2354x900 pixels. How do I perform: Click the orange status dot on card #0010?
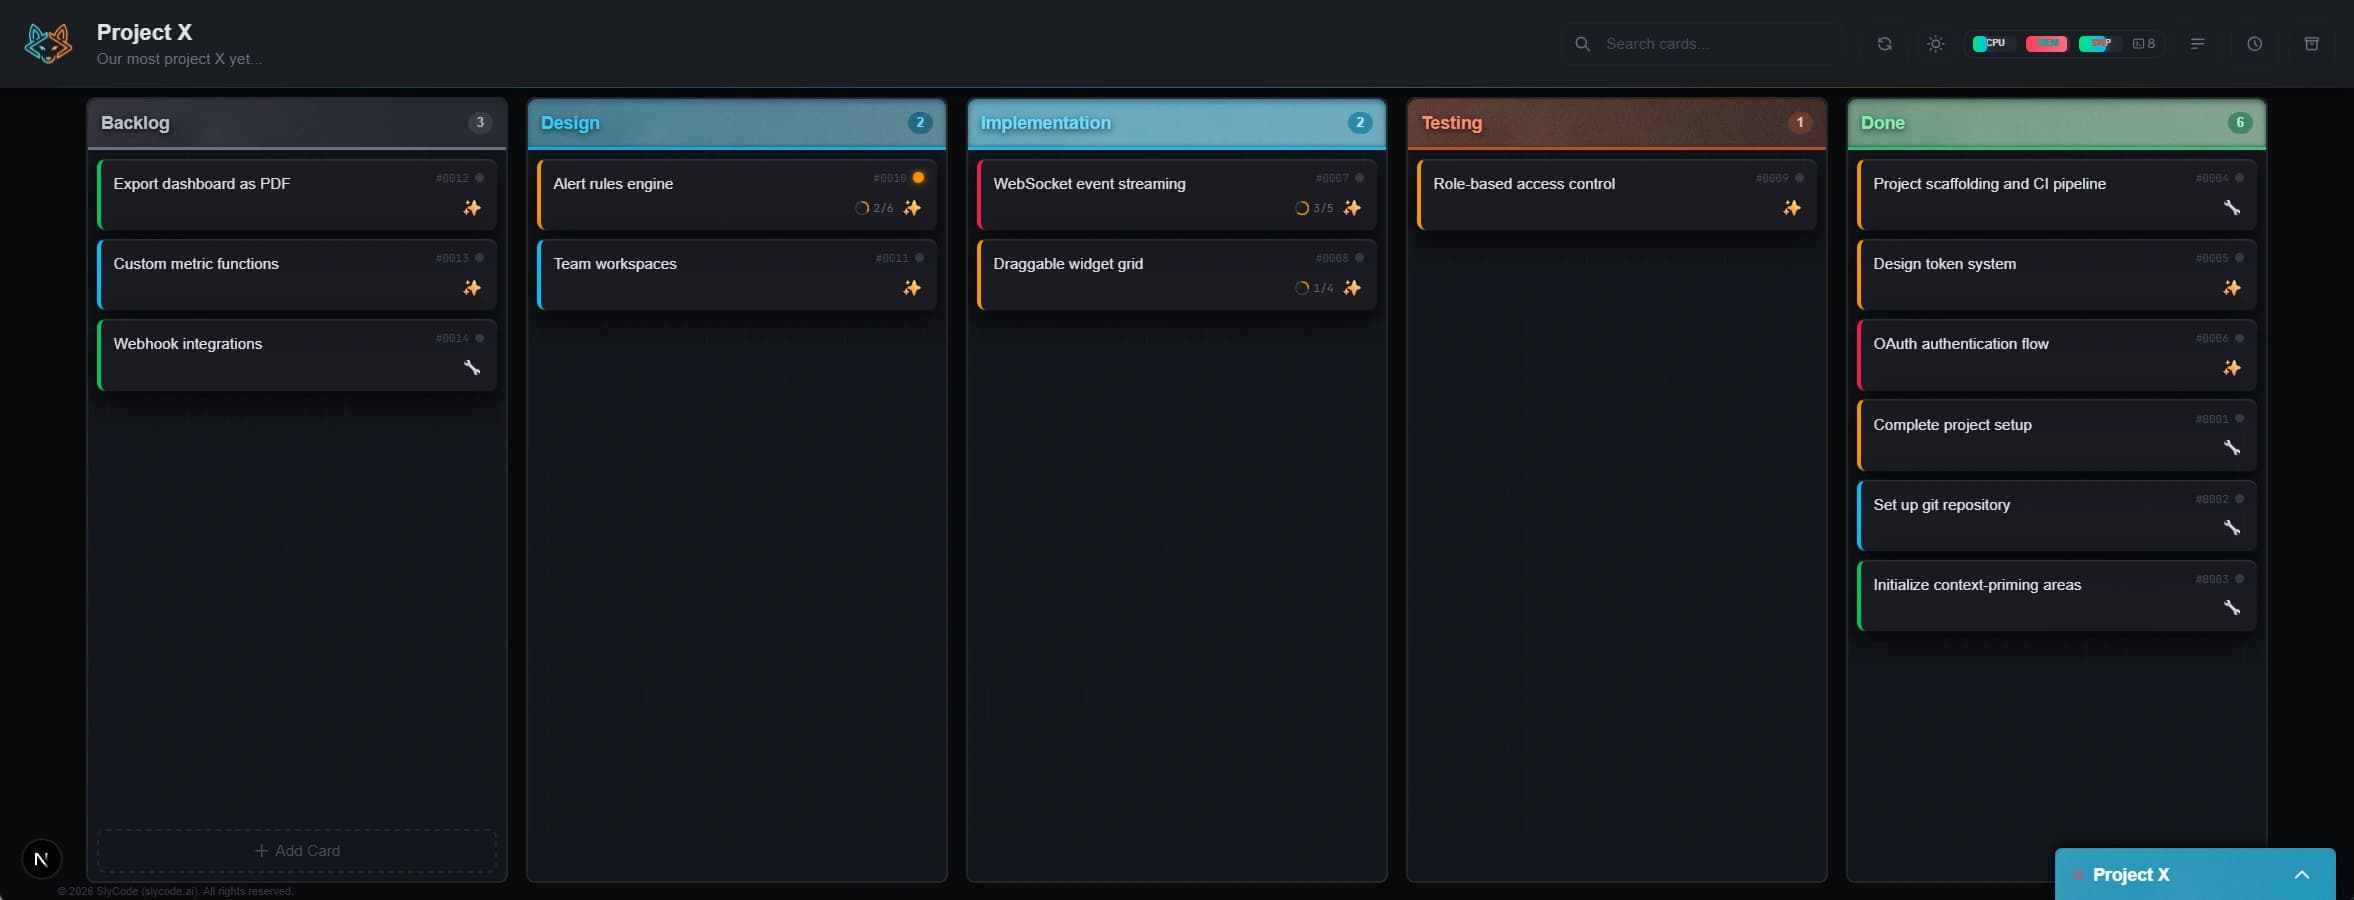tap(918, 178)
